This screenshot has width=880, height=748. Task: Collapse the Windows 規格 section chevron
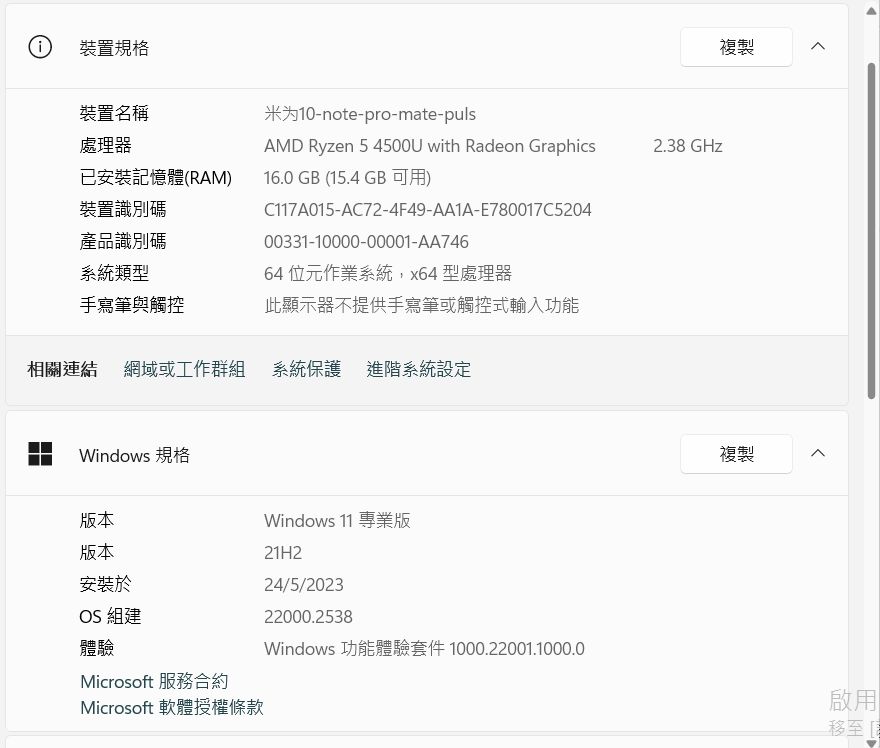818,453
